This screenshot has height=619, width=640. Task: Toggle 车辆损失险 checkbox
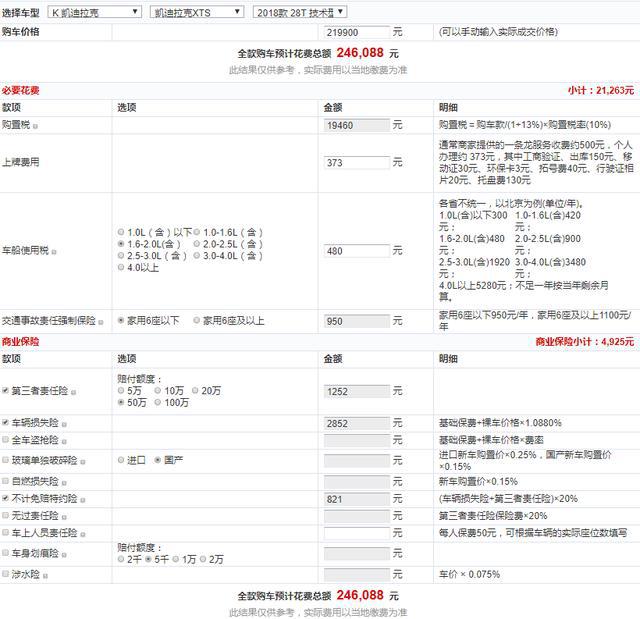5,422
